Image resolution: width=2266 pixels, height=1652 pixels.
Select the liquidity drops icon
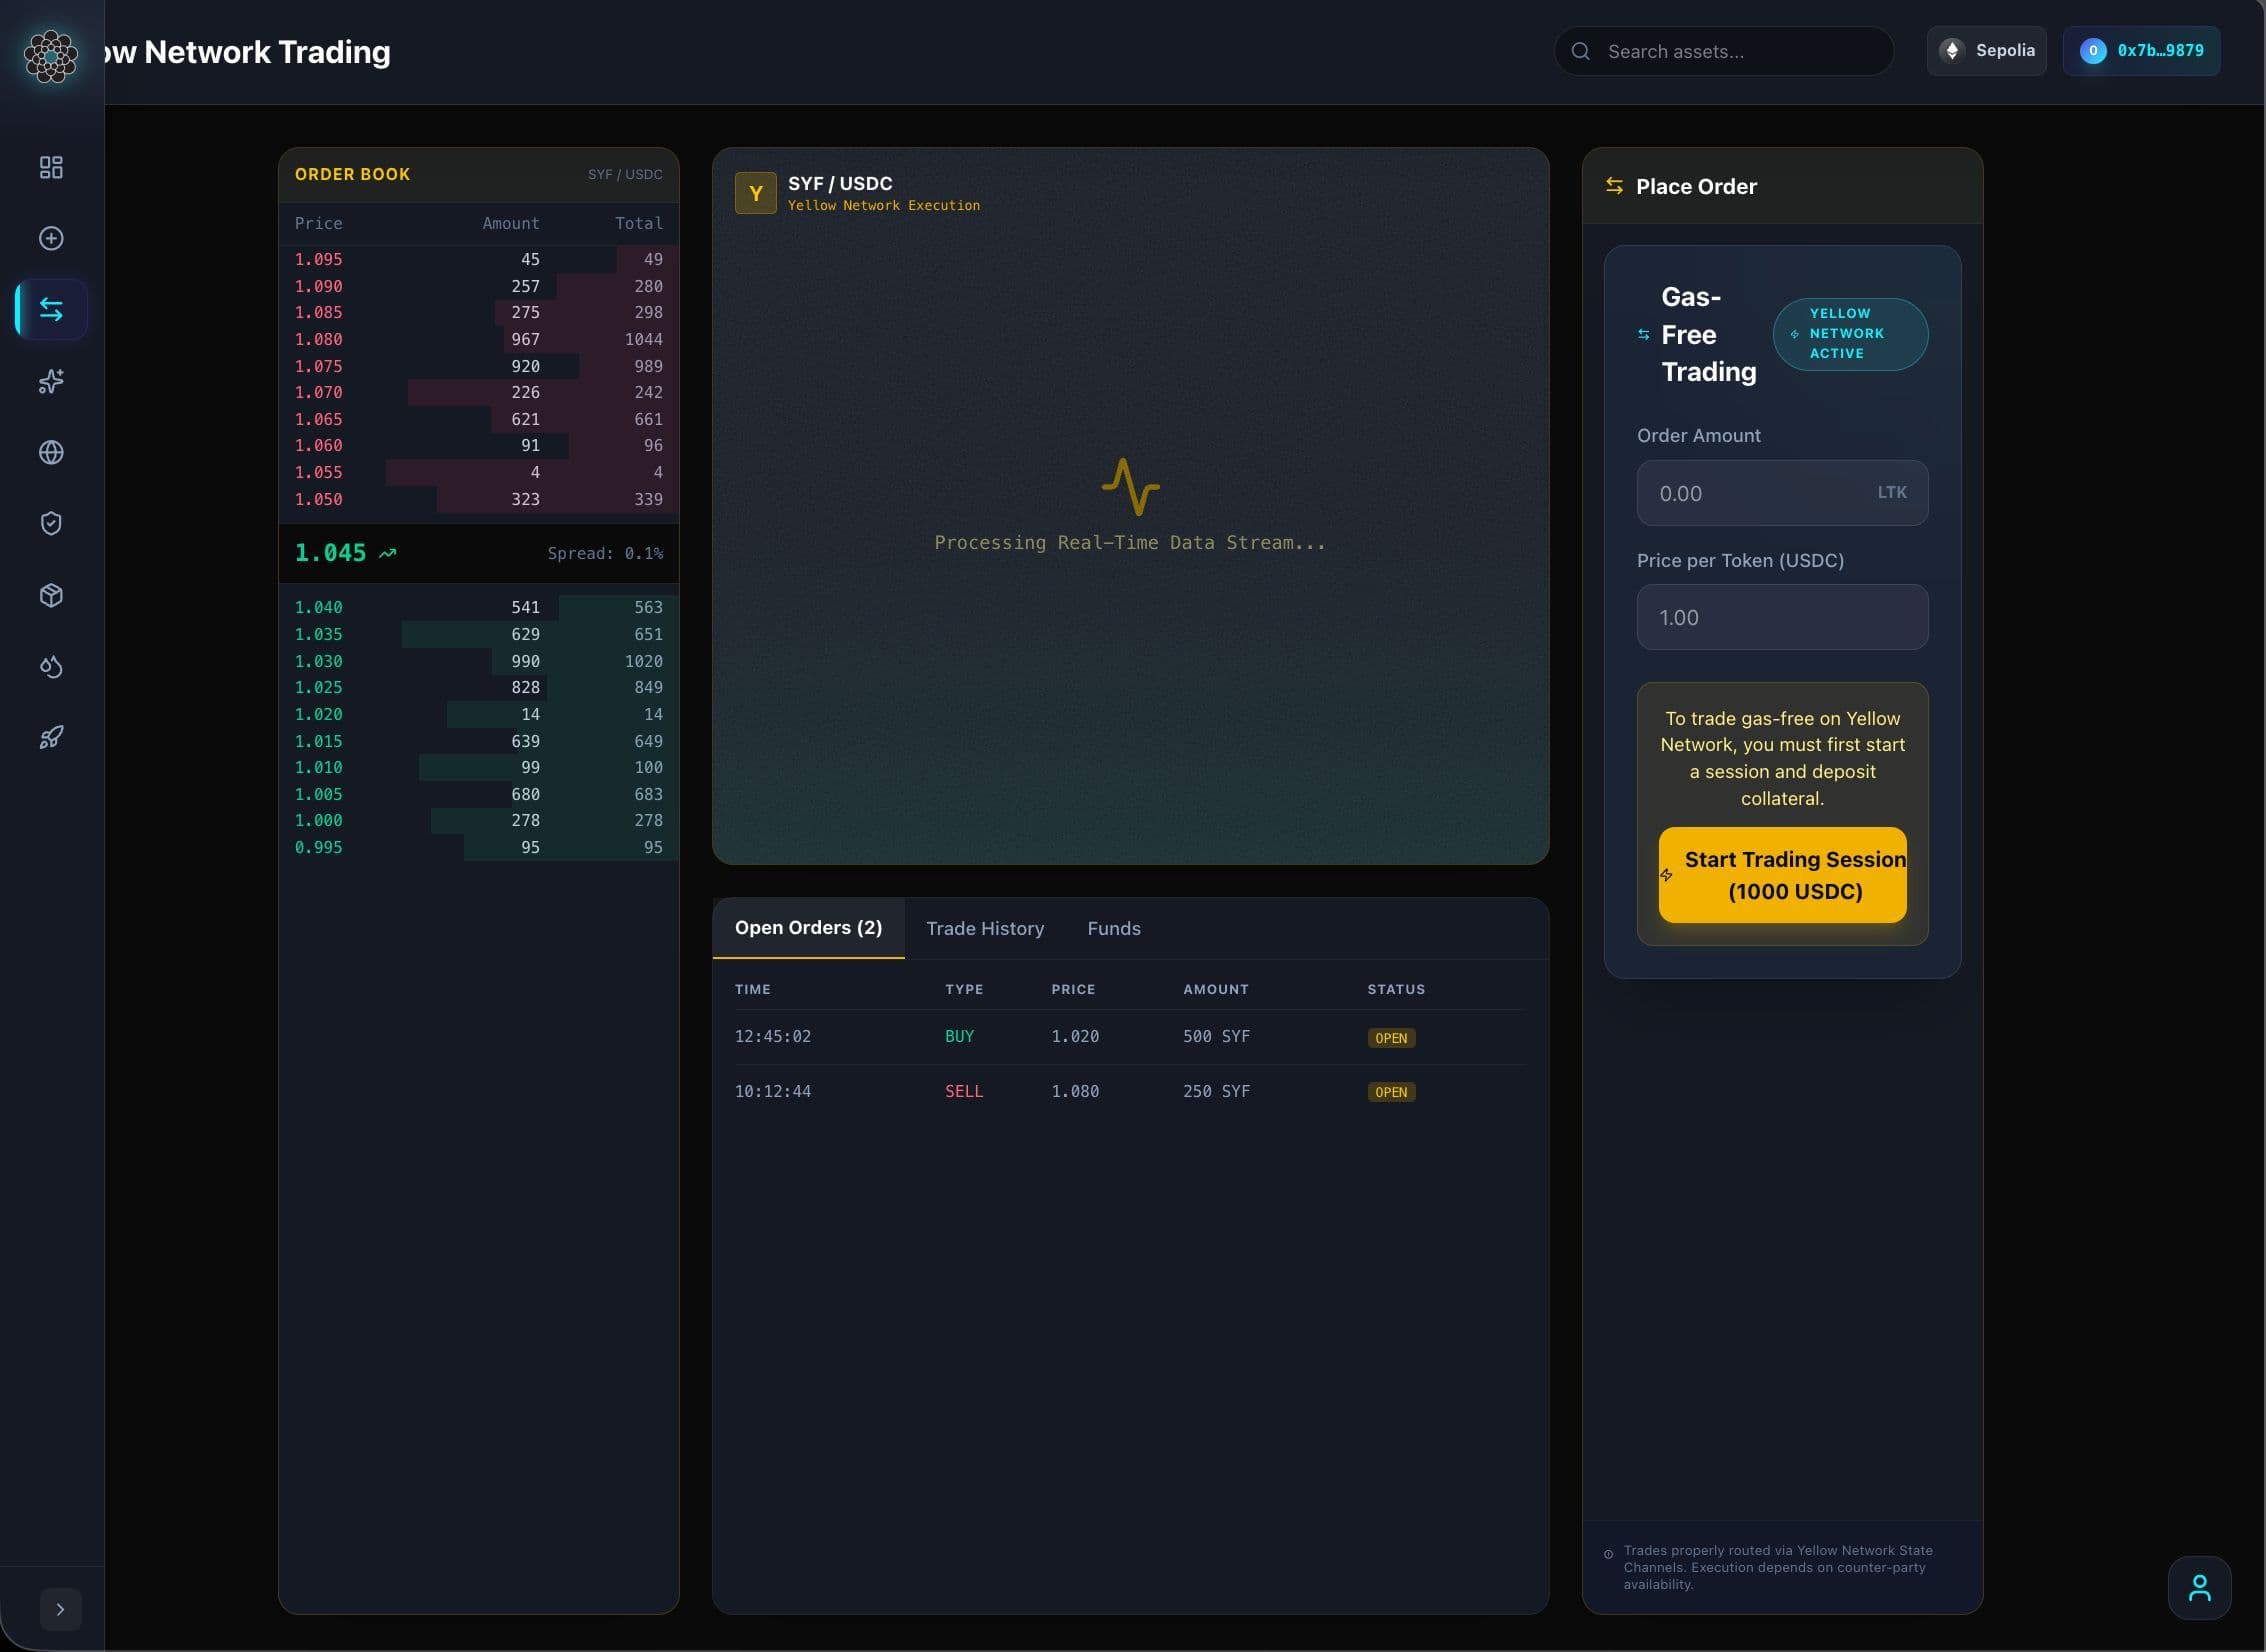[x=51, y=667]
